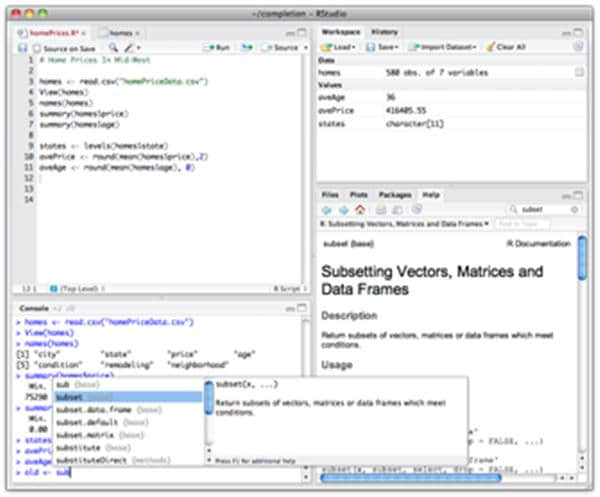Toggle the Source on Save checkbox

(x=37, y=47)
